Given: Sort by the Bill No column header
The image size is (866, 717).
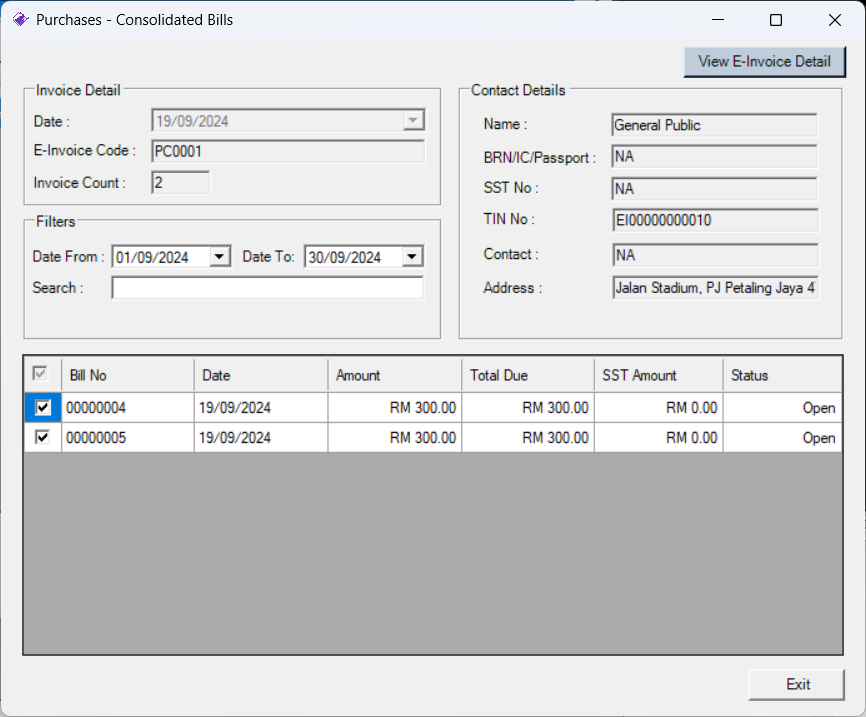Looking at the screenshot, I should coord(127,375).
